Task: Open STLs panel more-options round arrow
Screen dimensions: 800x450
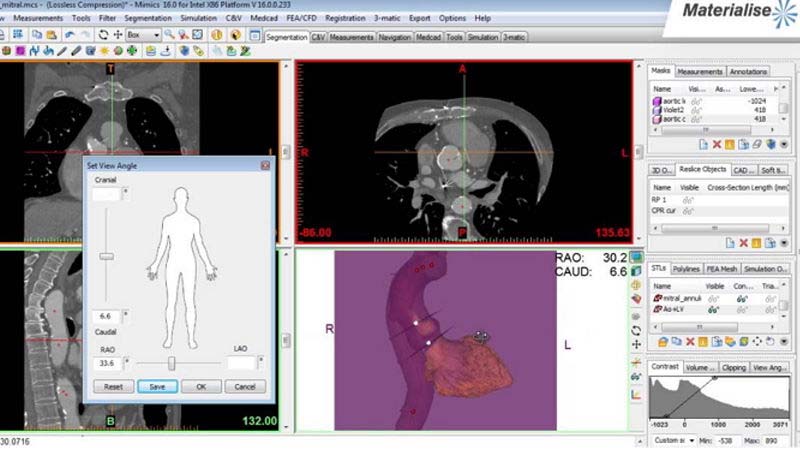Action: tap(784, 342)
